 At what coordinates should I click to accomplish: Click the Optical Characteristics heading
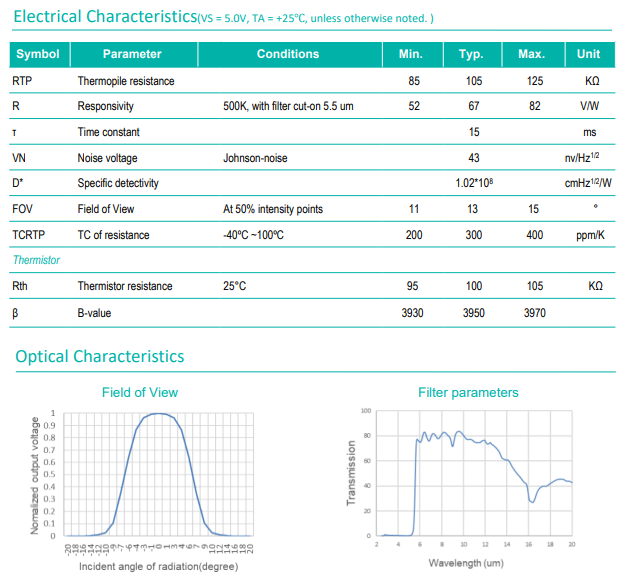point(100,357)
